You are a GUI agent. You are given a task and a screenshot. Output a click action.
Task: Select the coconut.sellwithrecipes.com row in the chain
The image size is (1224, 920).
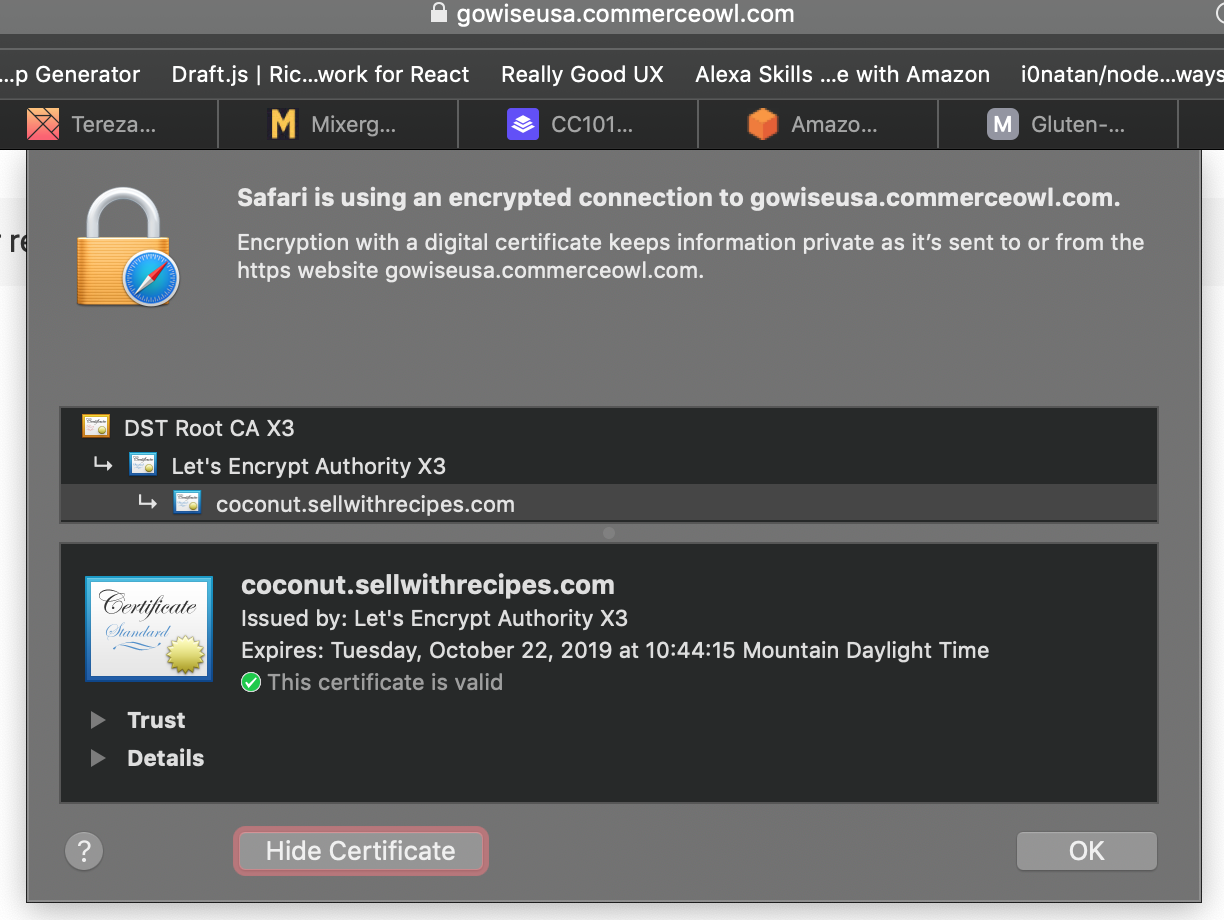pos(365,504)
